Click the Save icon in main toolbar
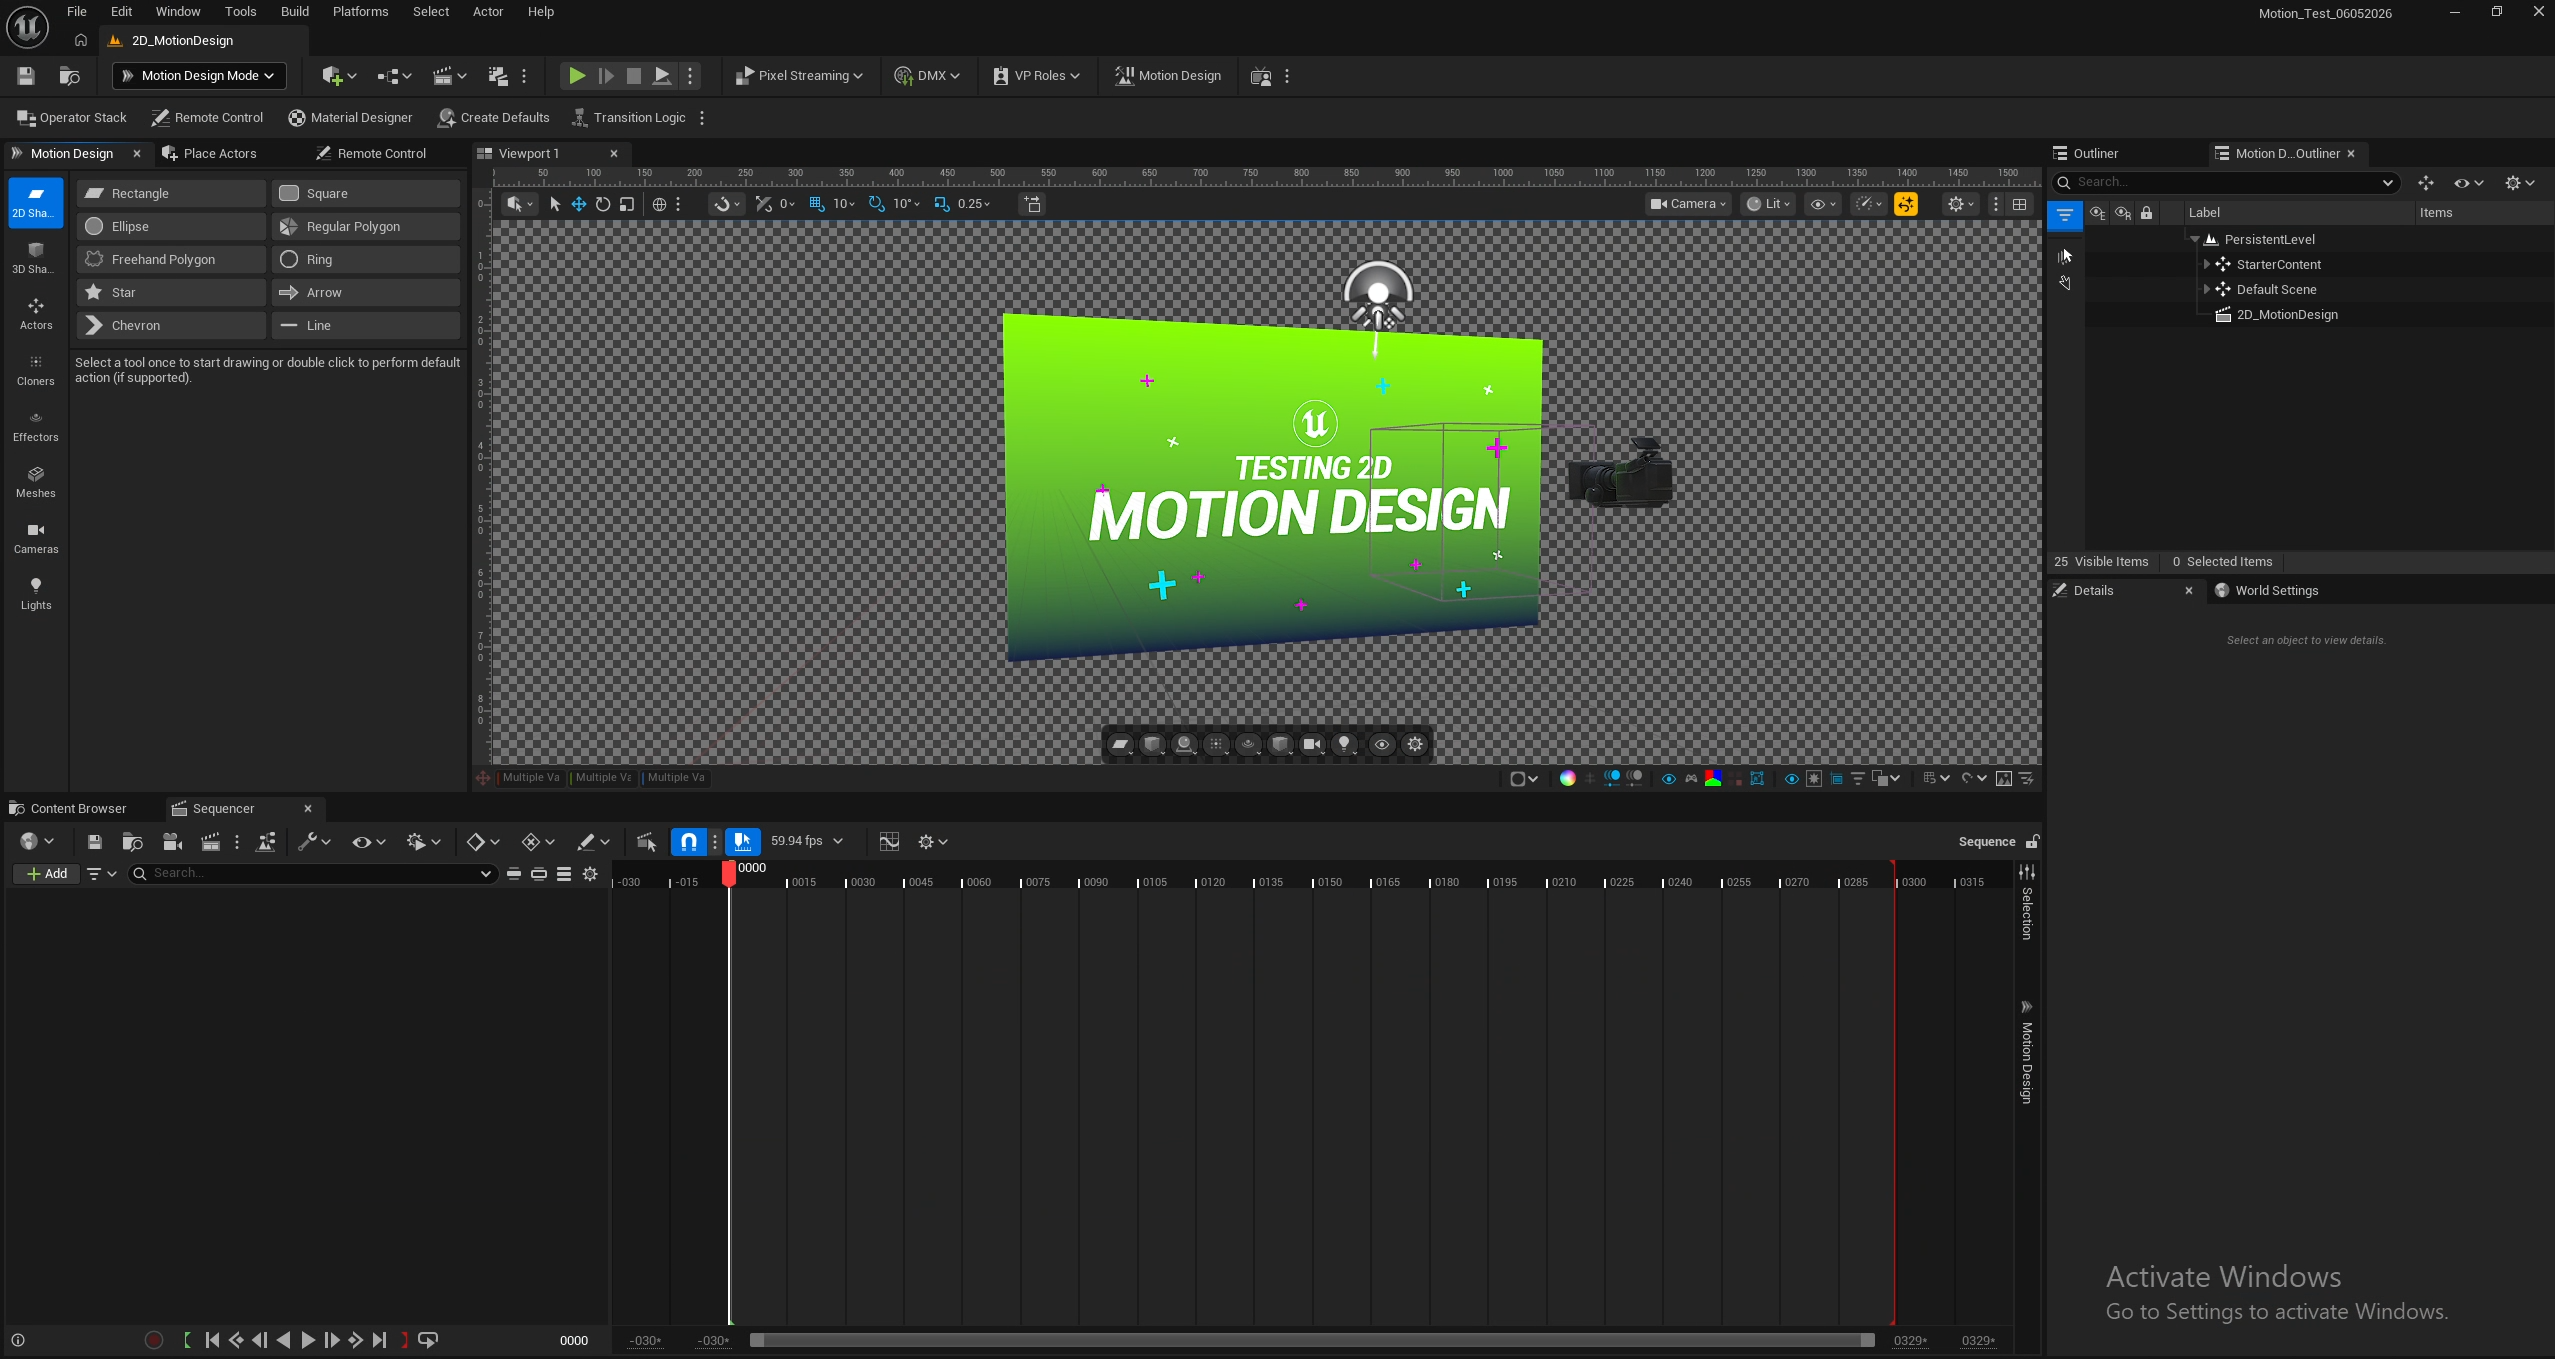The width and height of the screenshot is (2555, 1359). click(26, 76)
